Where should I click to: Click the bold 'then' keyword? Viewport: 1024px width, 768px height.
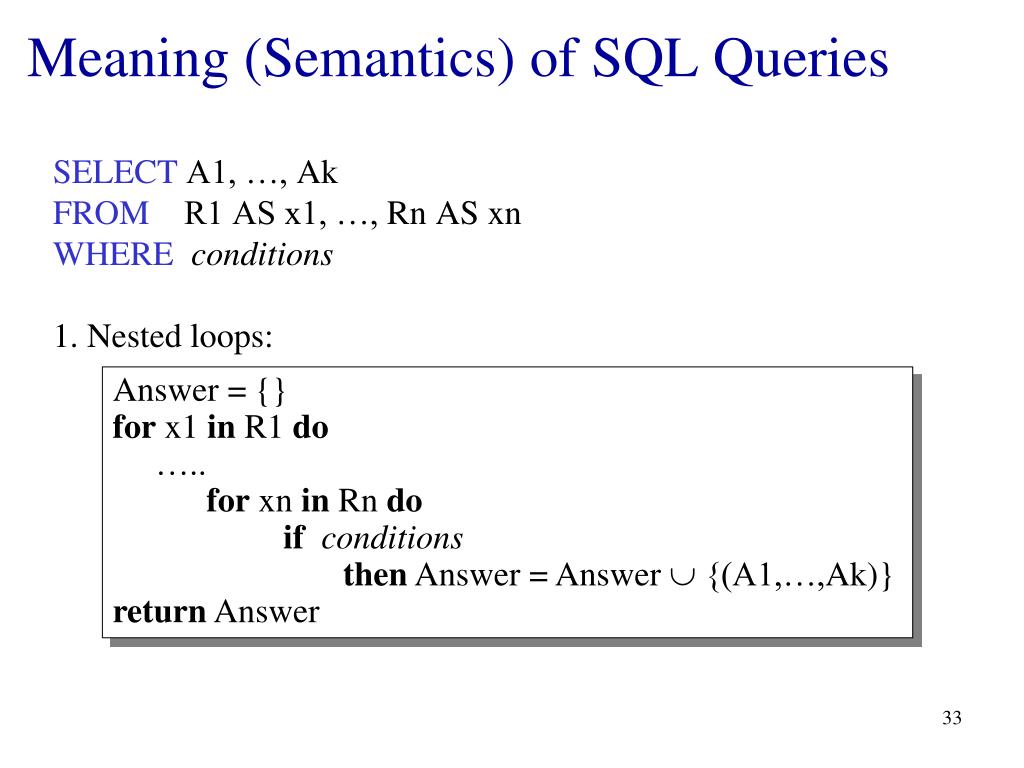tap(375, 575)
